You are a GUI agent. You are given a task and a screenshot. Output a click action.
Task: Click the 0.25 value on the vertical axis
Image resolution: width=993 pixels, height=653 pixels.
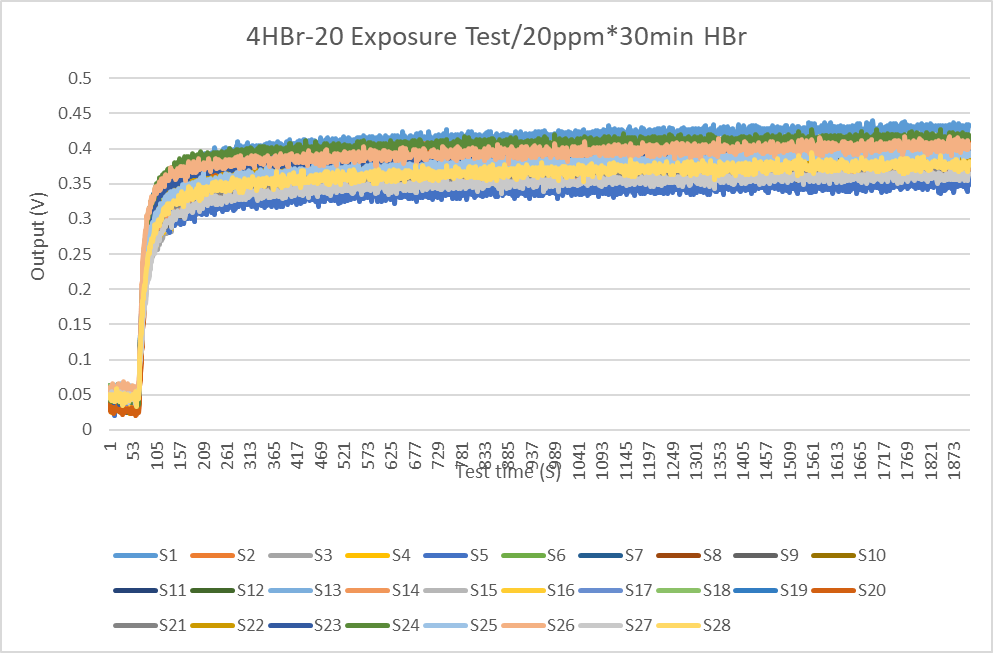(x=75, y=254)
